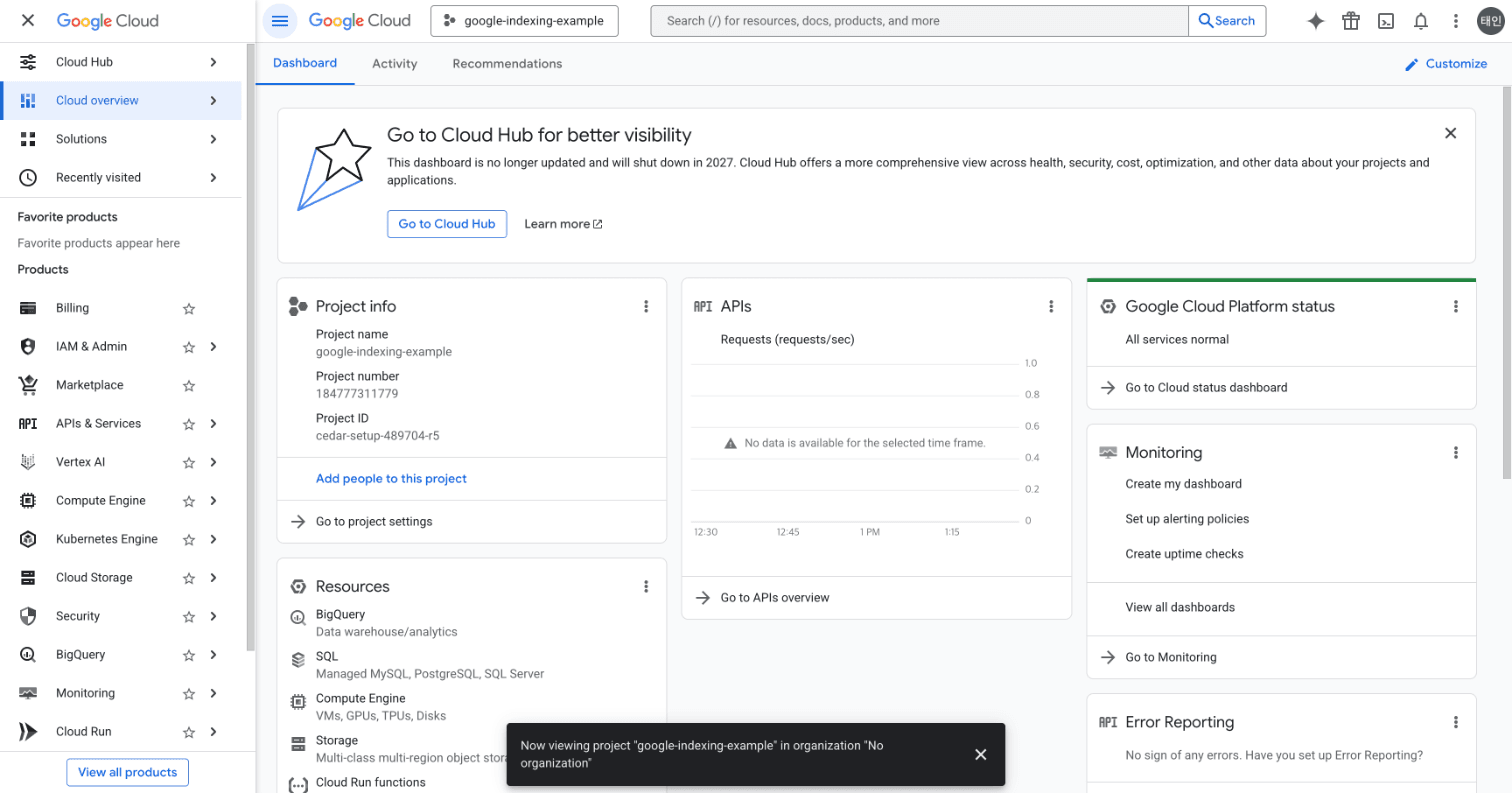Expand the Monitoring sidebar submenu chevron
Image resolution: width=1512 pixels, height=793 pixels.
(213, 693)
